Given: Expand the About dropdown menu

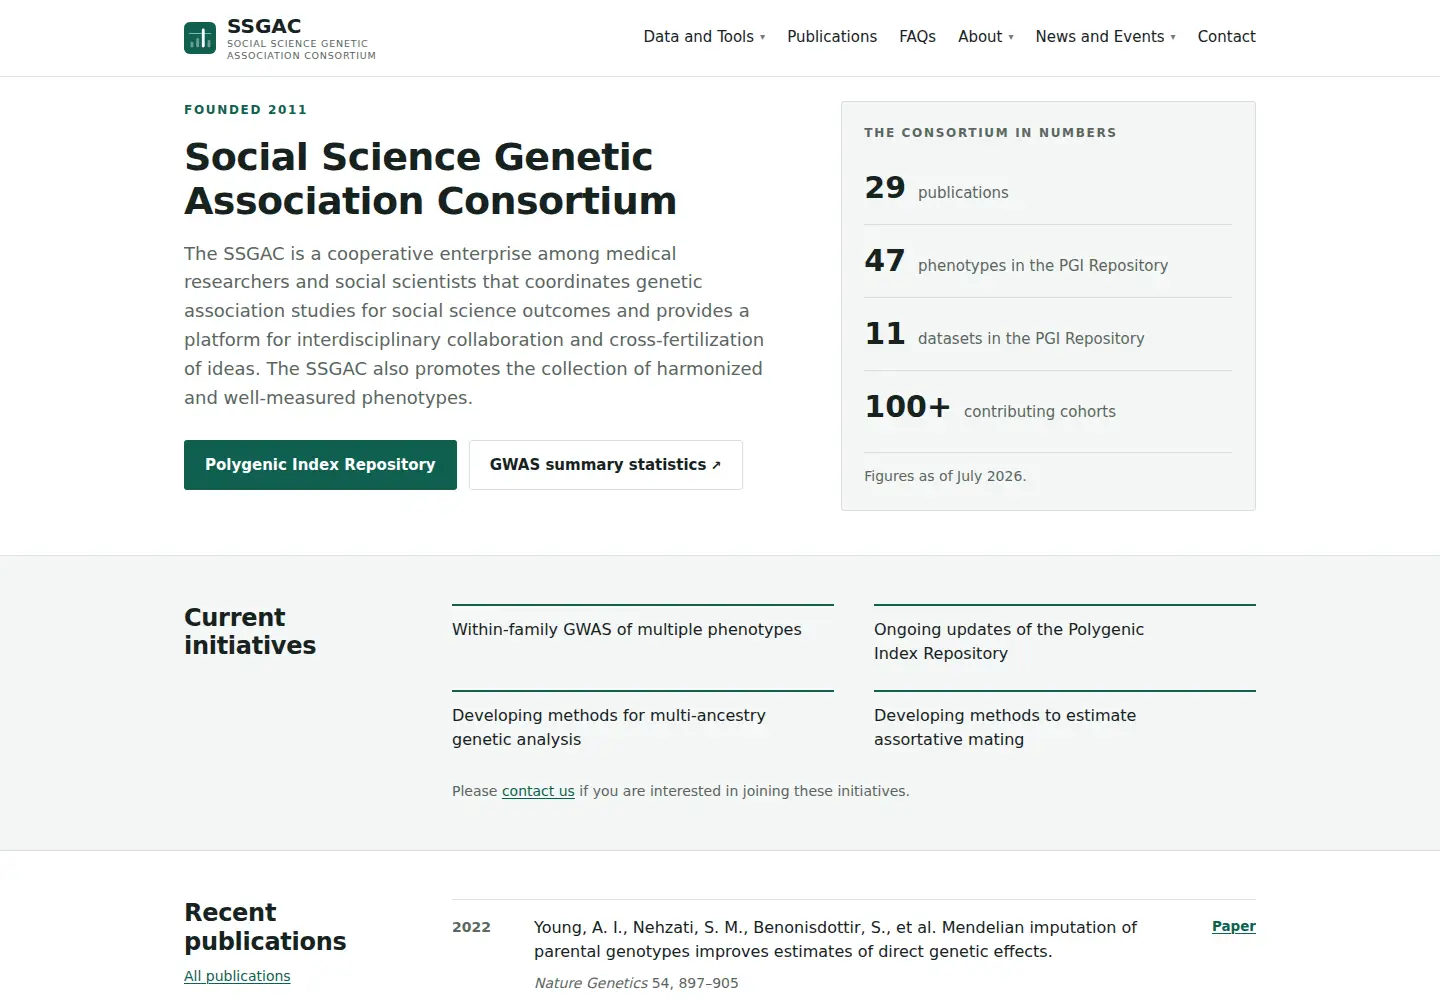Looking at the screenshot, I should pyautogui.click(x=986, y=37).
